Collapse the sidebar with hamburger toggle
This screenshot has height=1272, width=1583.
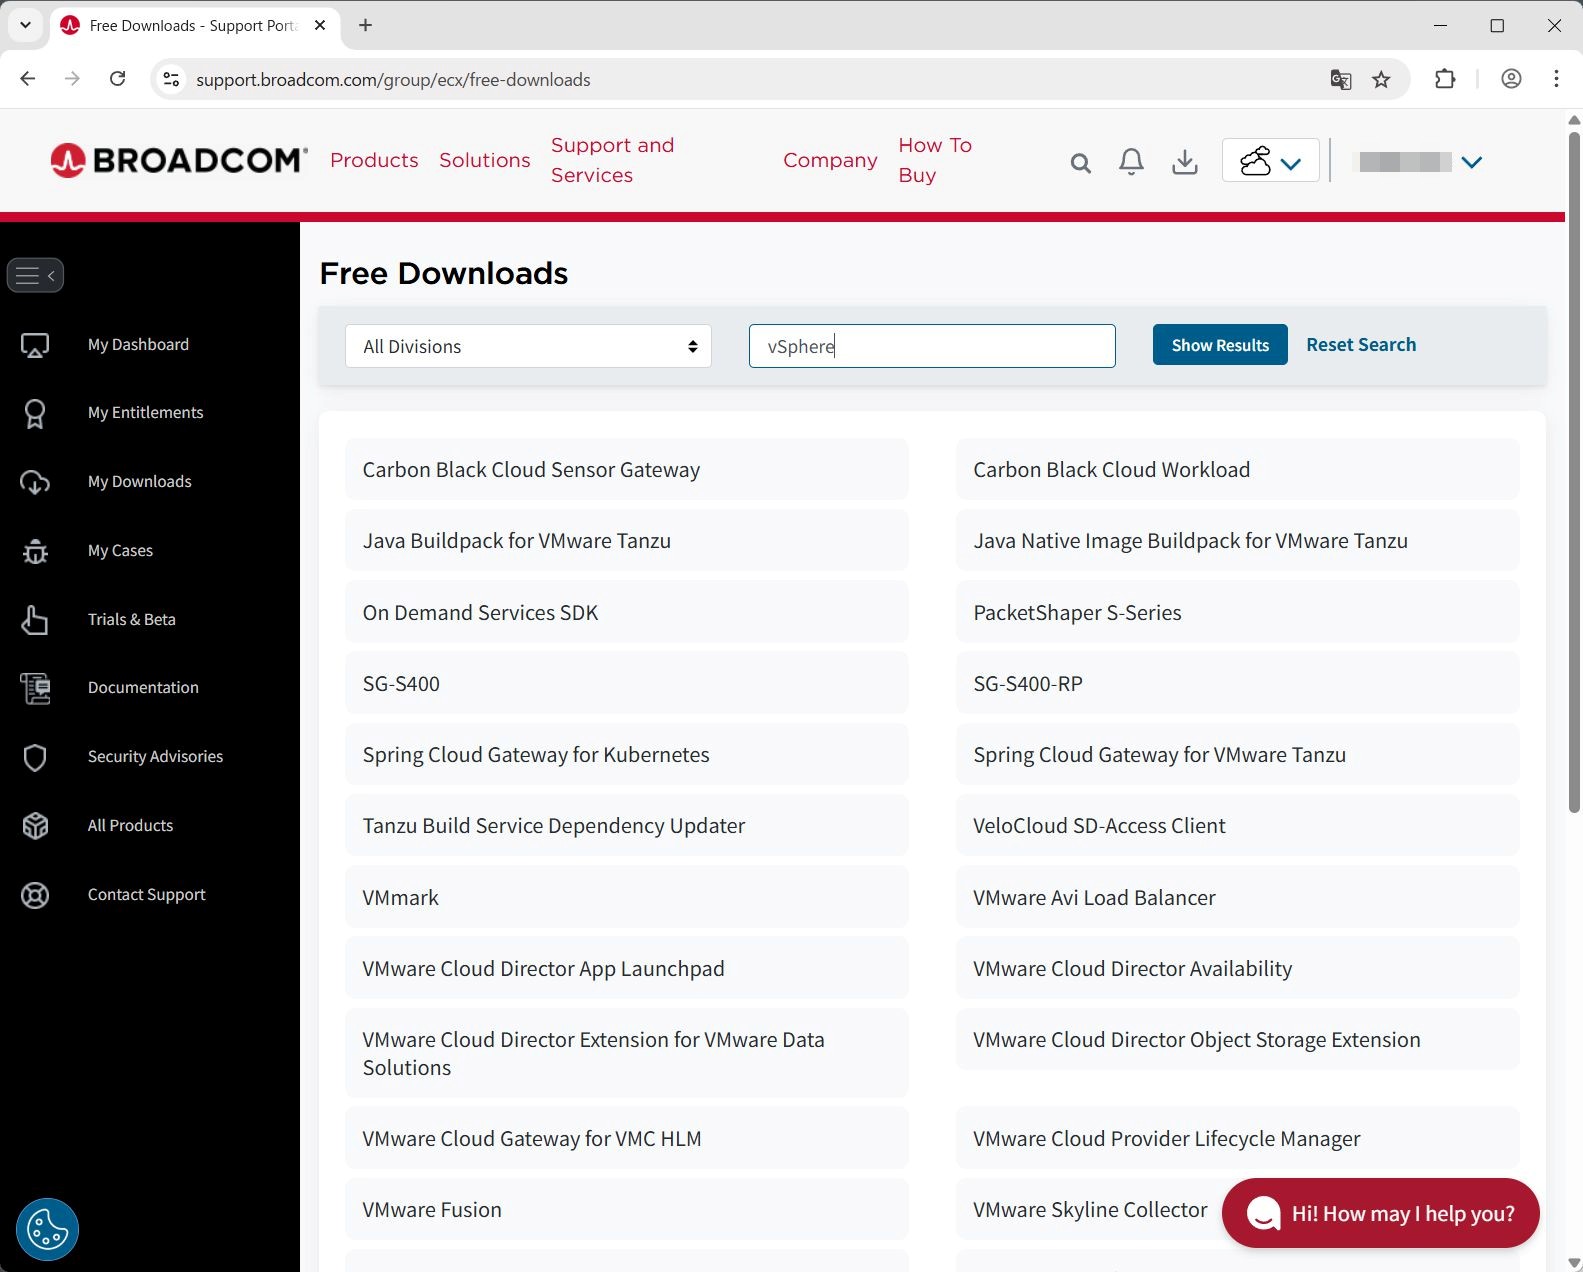[36, 275]
